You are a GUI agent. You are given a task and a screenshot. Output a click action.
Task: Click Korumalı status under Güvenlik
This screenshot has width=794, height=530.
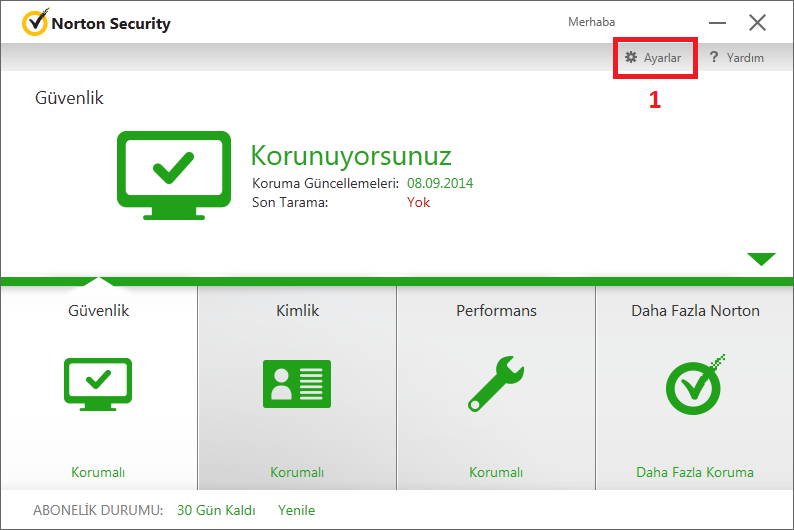click(98, 472)
